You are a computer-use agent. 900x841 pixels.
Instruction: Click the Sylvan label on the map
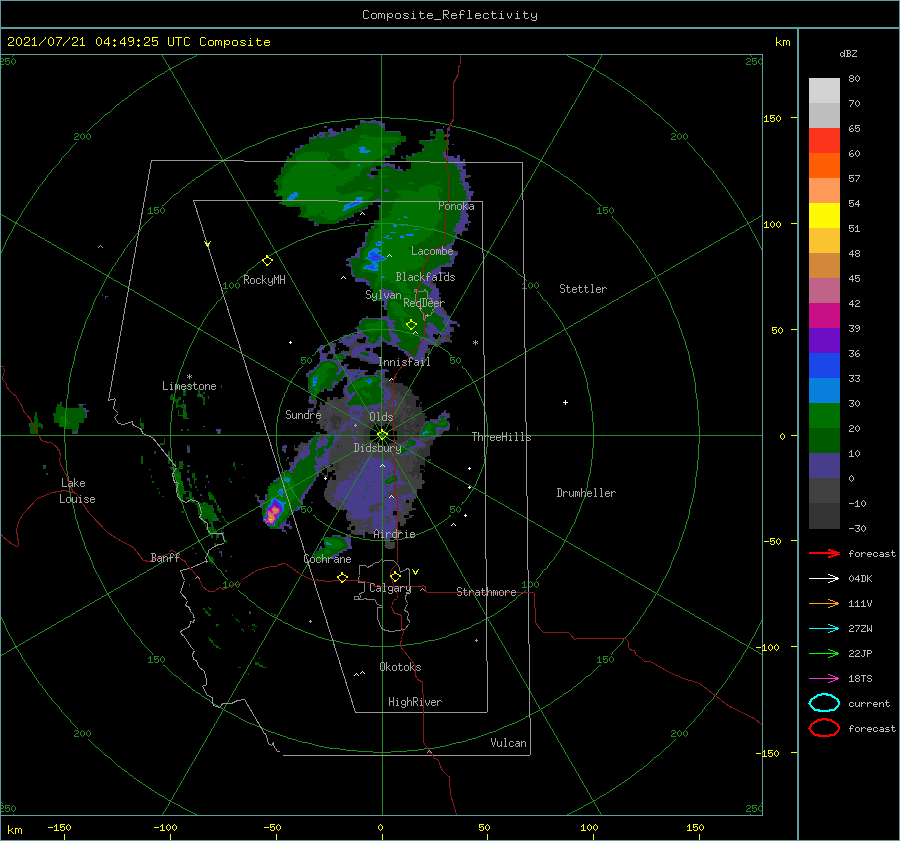[383, 295]
